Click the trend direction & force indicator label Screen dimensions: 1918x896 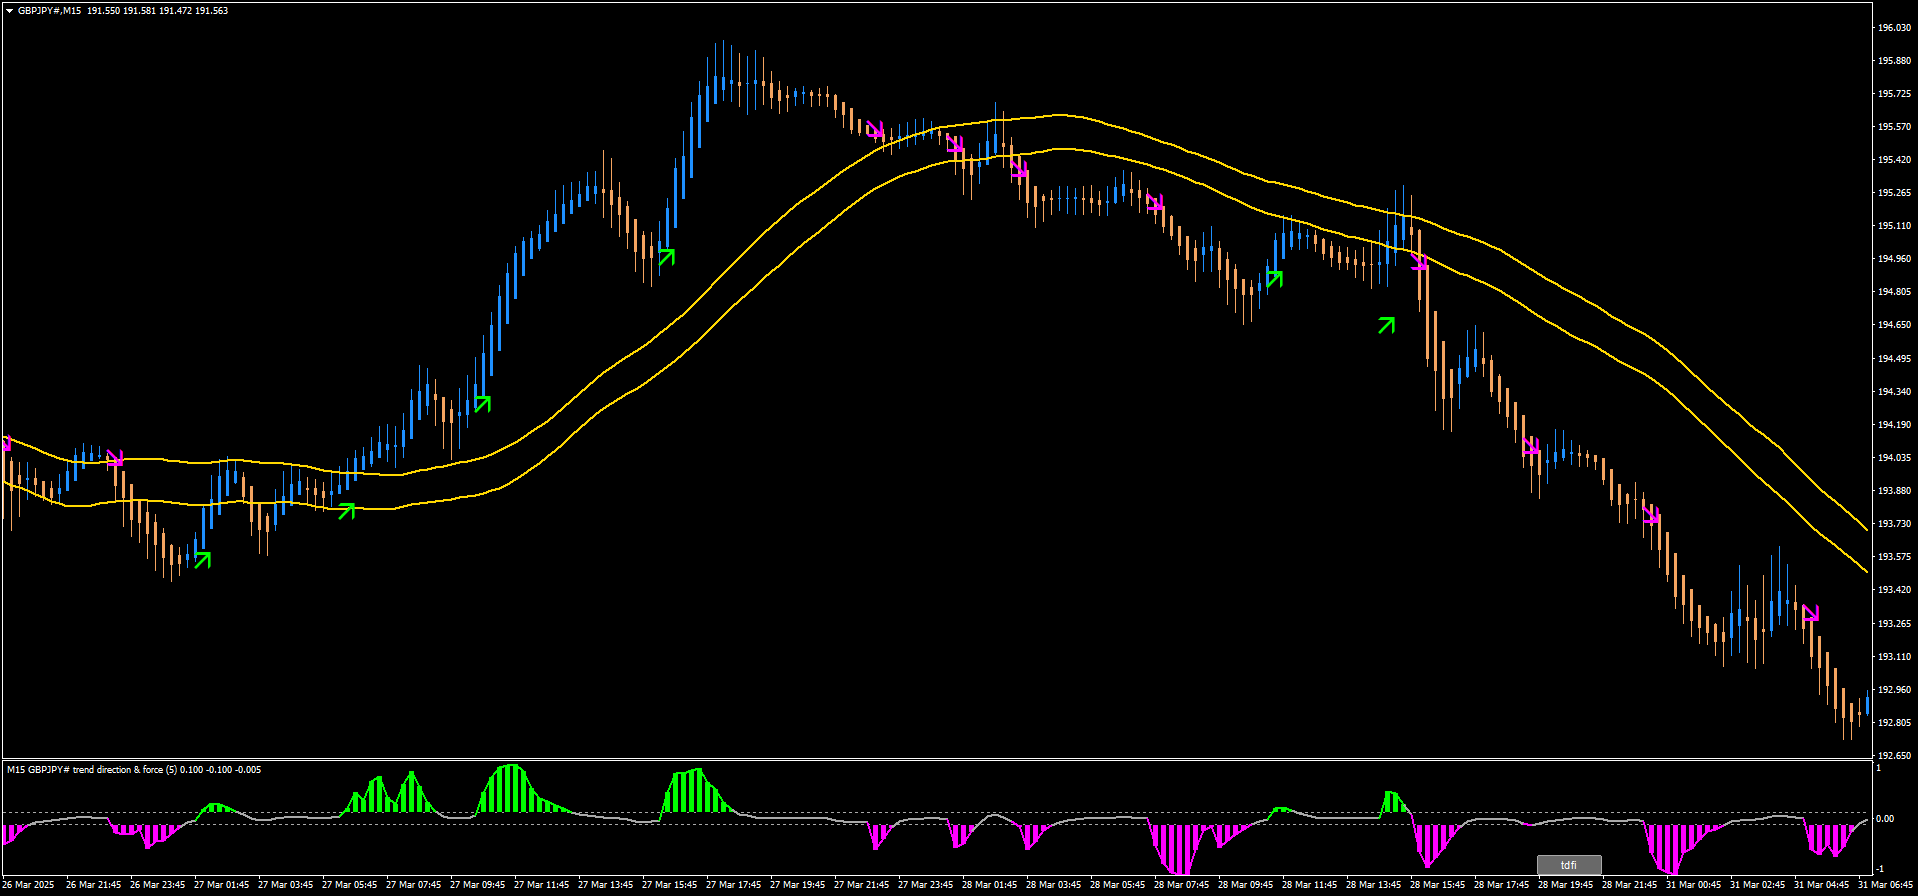[134, 770]
